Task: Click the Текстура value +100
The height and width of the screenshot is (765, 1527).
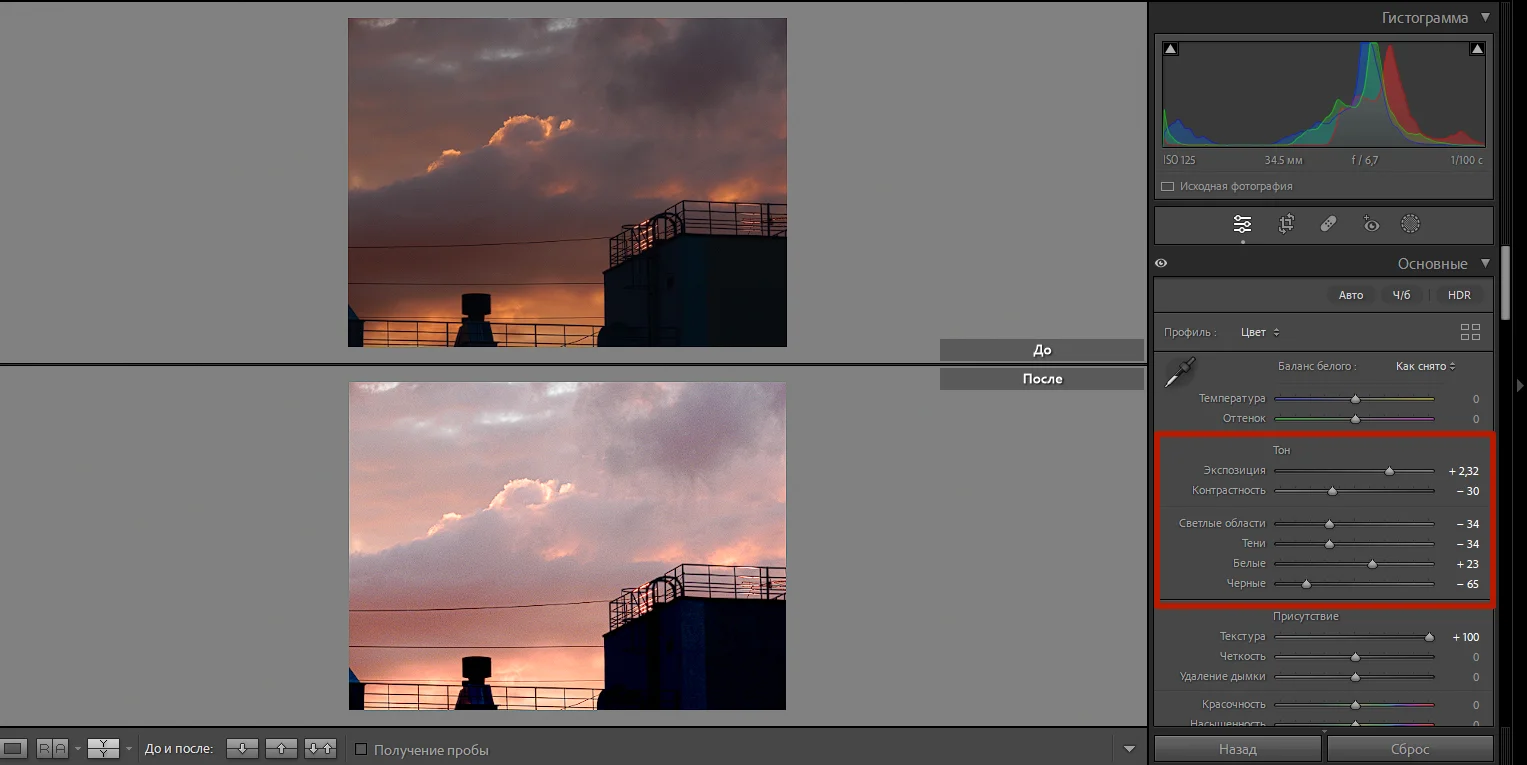Action: (1465, 637)
